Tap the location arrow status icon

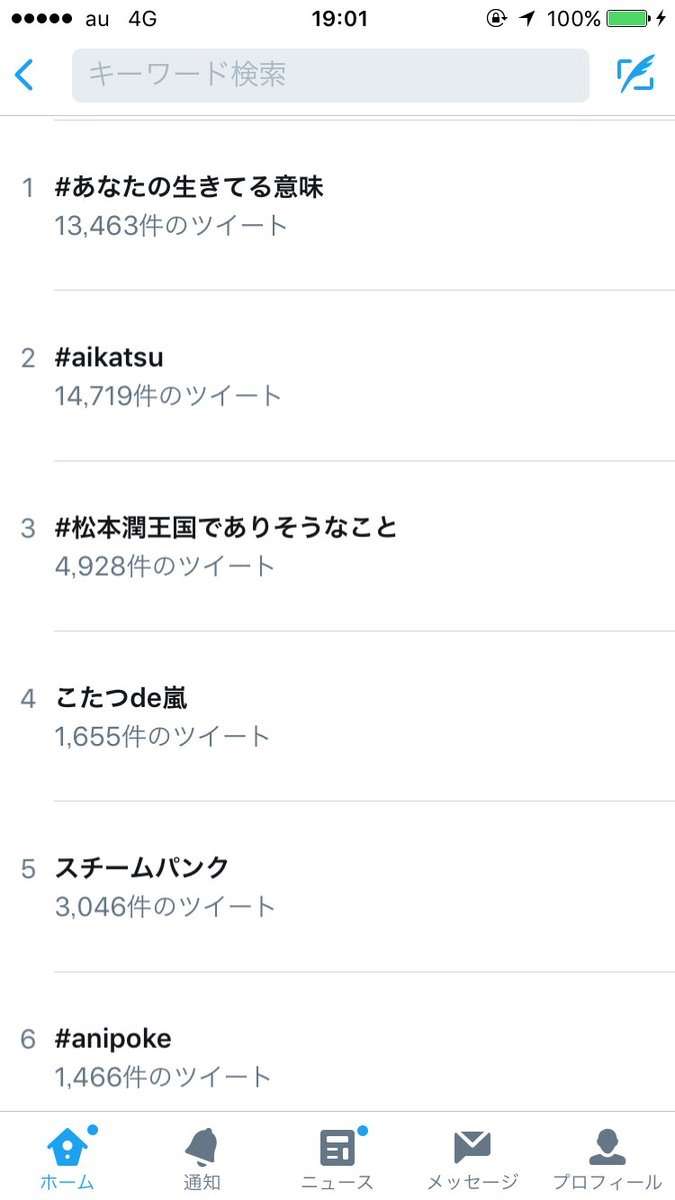point(526,19)
